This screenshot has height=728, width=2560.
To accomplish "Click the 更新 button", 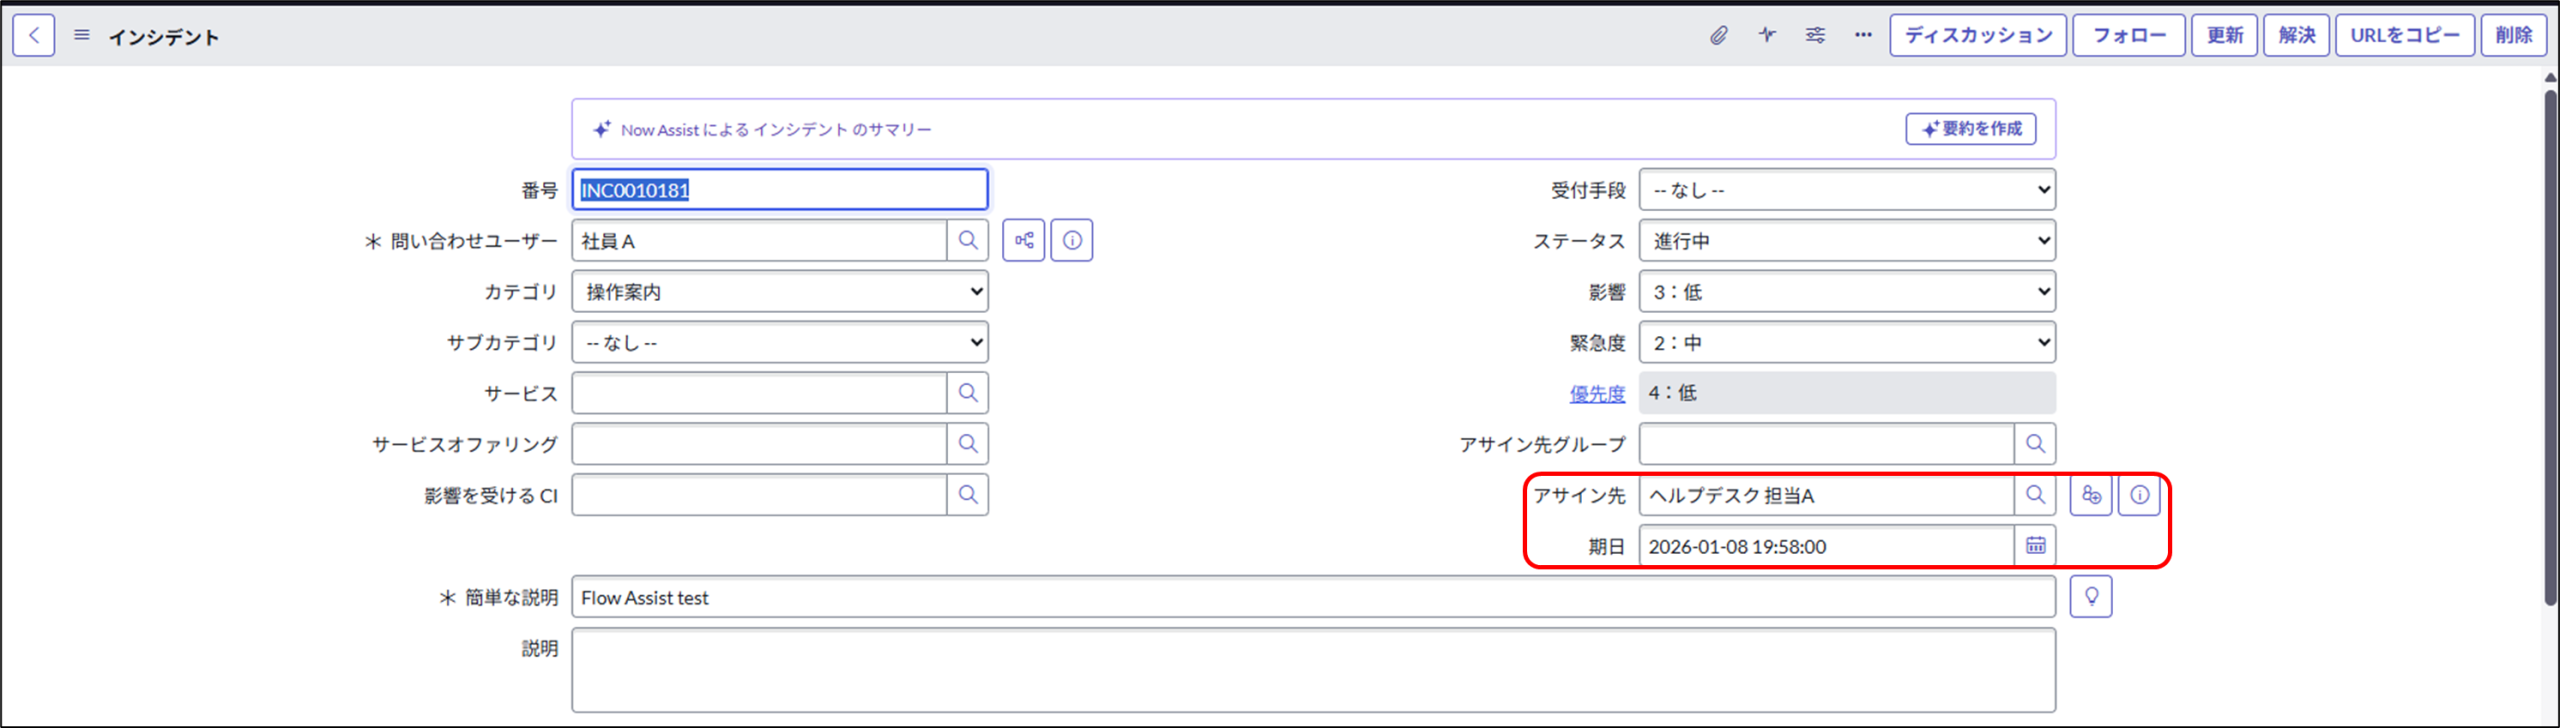I will tap(2224, 36).
